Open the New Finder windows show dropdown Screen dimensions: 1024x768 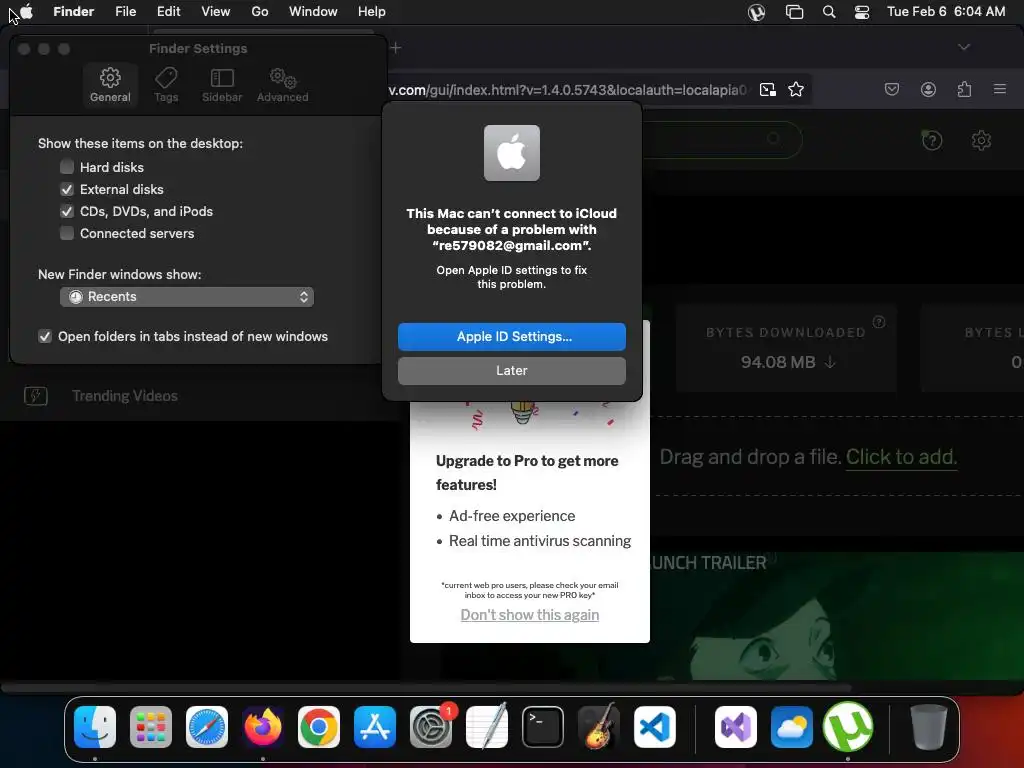187,296
